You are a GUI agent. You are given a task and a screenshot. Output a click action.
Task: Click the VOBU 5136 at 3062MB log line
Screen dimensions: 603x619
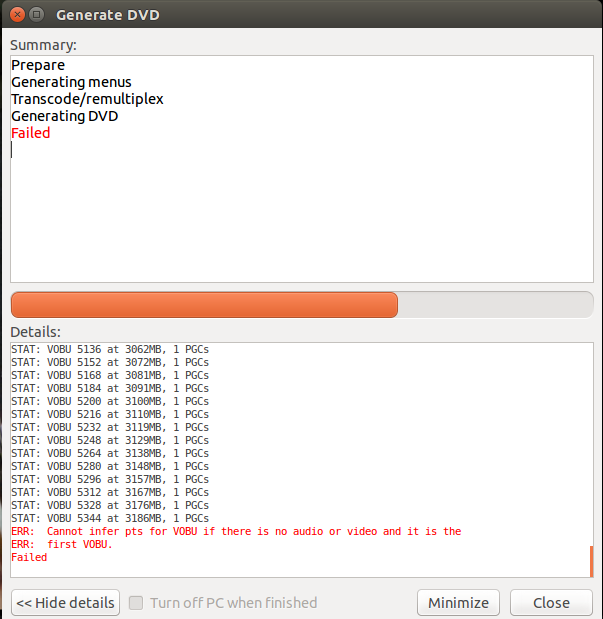click(x=110, y=349)
